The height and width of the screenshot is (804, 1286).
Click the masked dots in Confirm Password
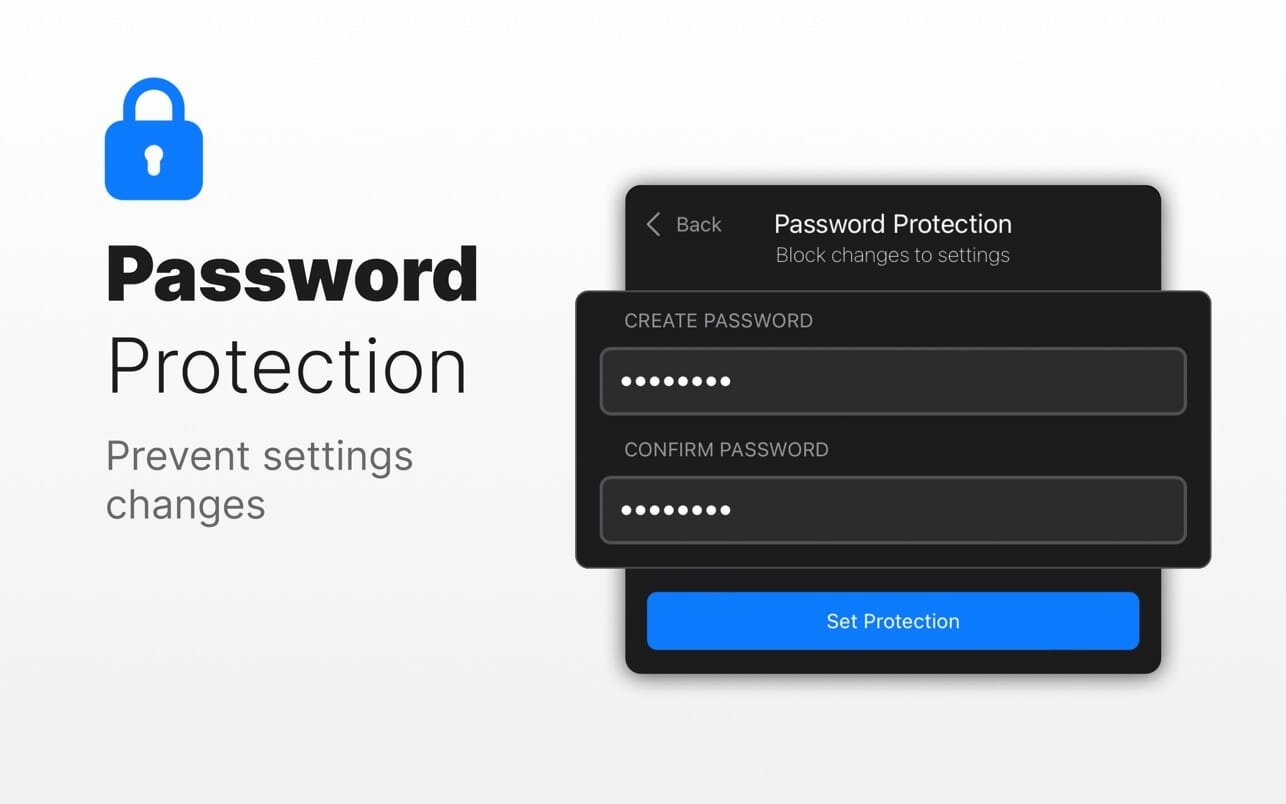(676, 510)
